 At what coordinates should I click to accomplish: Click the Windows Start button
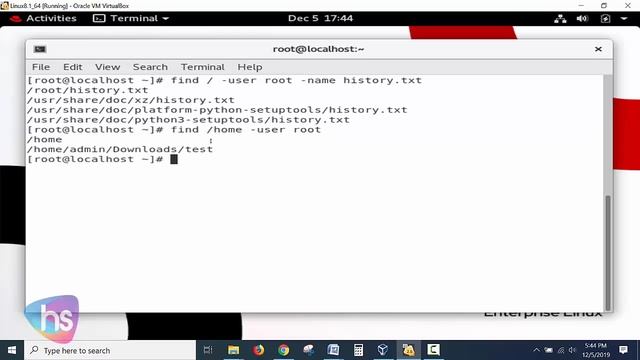pyautogui.click(x=12, y=350)
